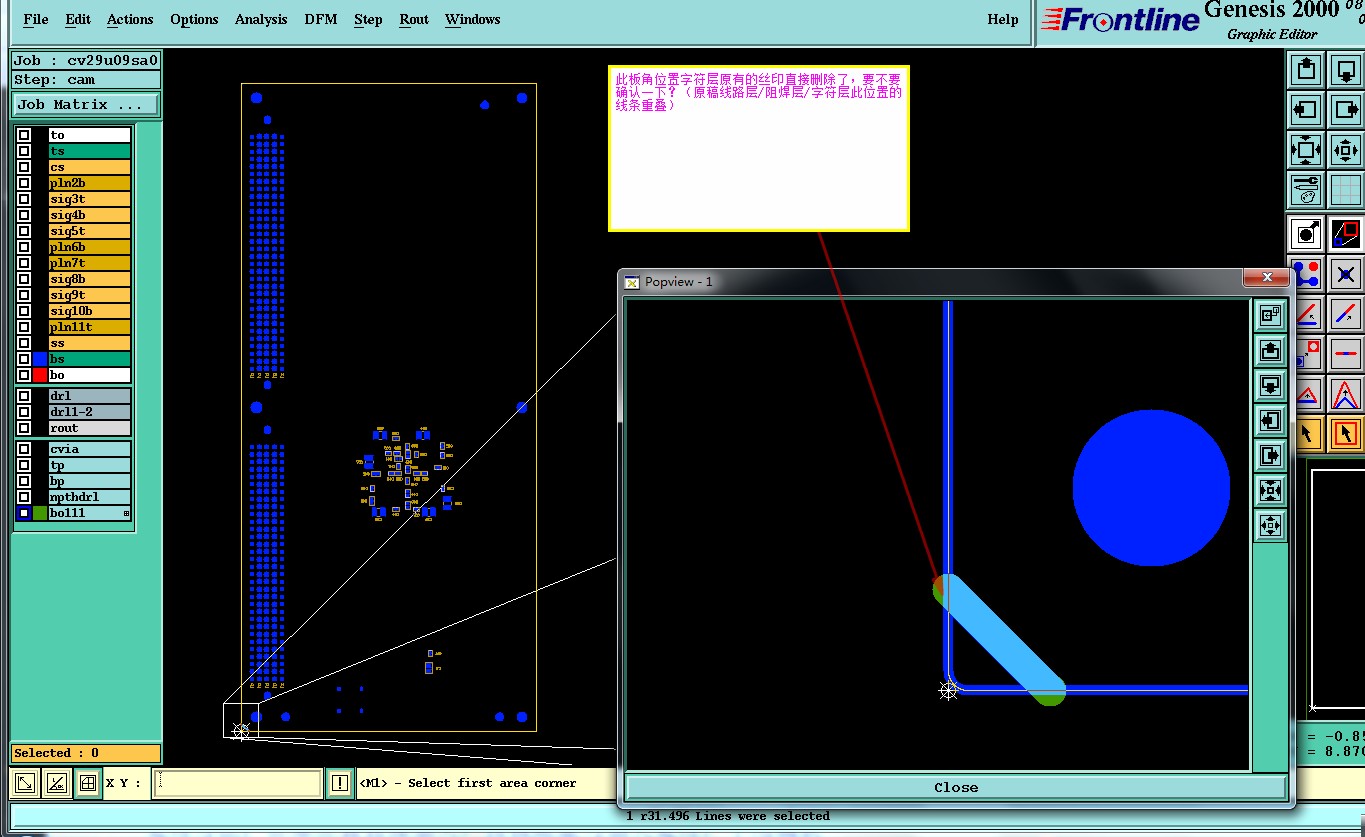Click Popview zoom-out four-arrows icon

click(1270, 525)
